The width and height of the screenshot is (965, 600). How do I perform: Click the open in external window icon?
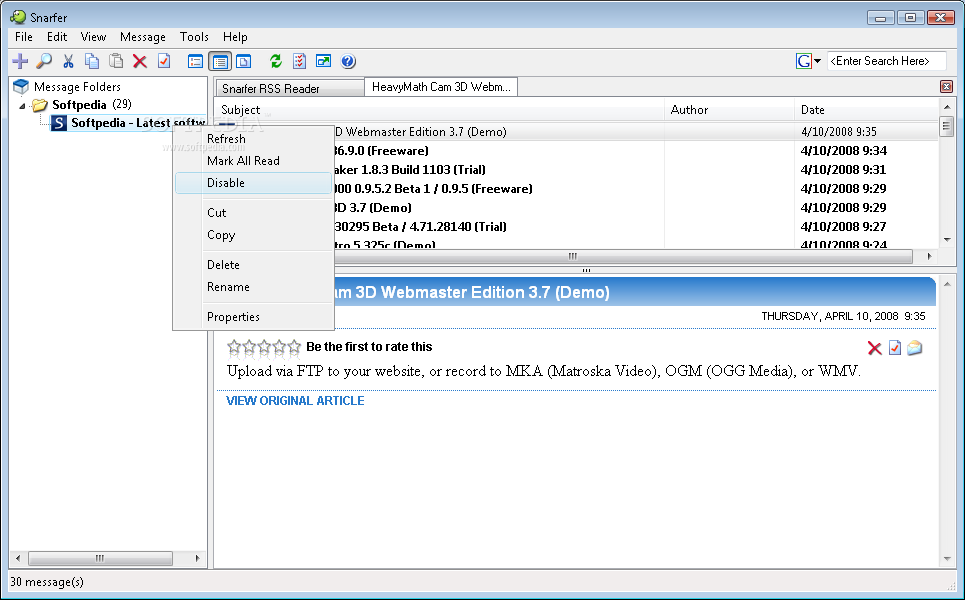(x=323, y=61)
